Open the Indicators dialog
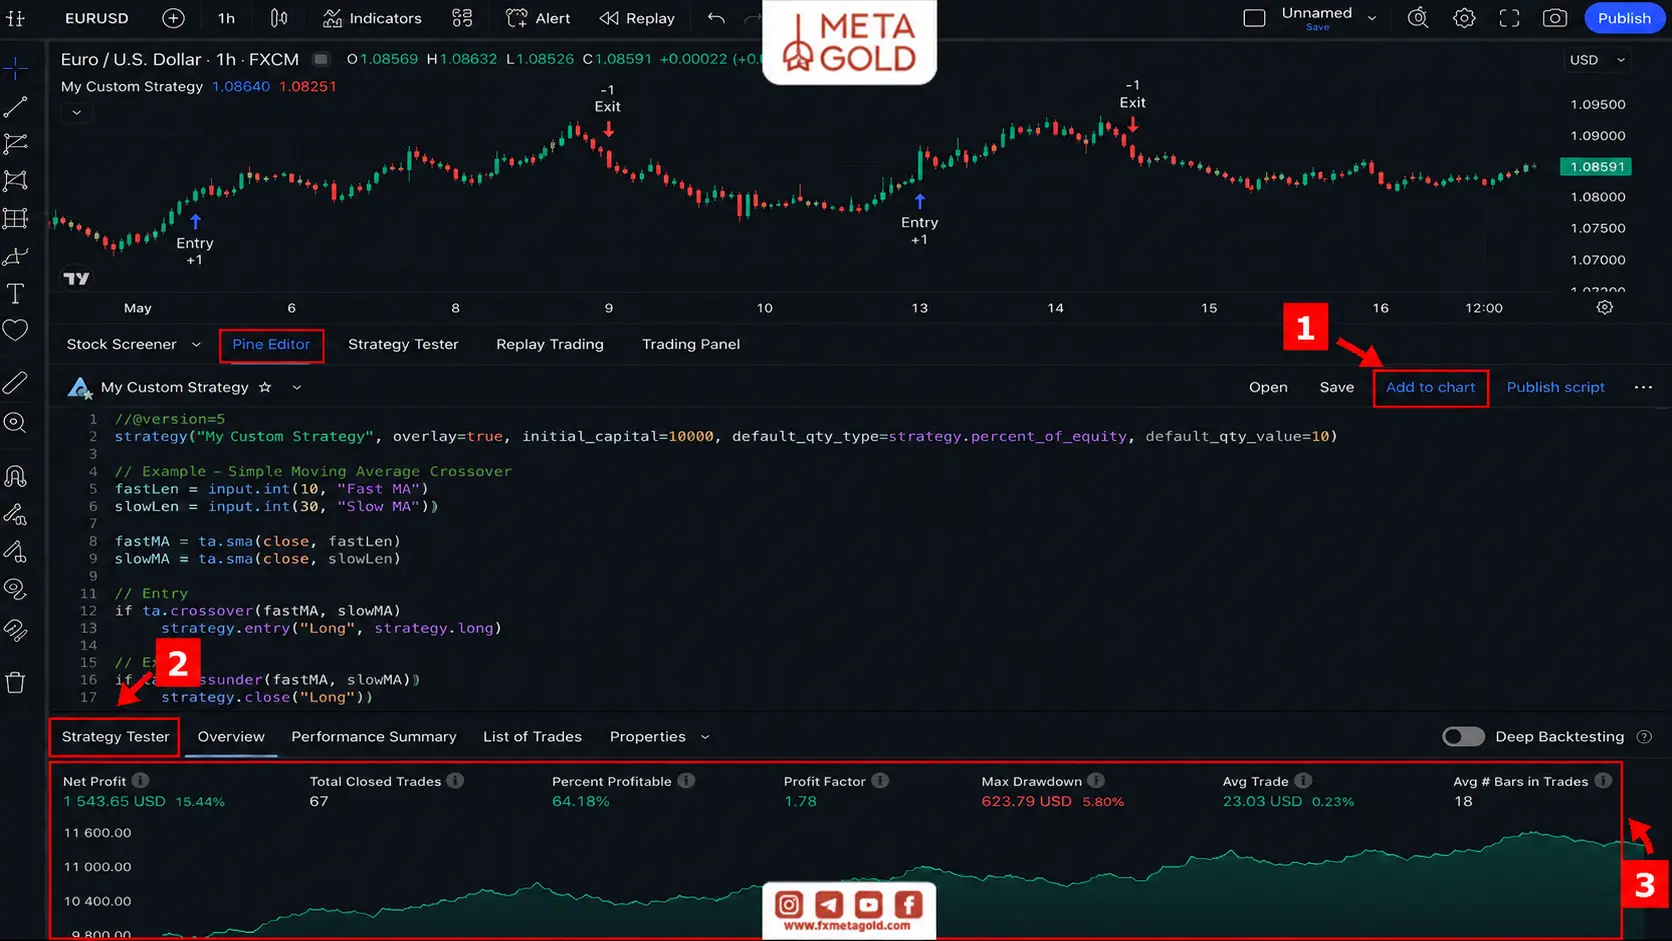The height and width of the screenshot is (941, 1672). point(372,18)
